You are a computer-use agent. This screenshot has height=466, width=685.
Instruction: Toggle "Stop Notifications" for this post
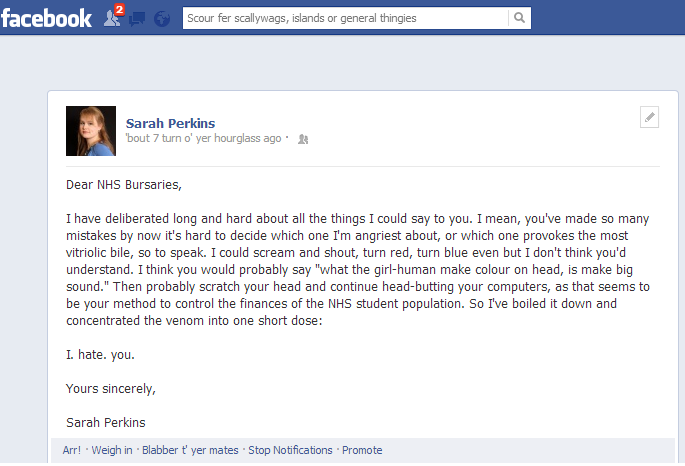290,450
